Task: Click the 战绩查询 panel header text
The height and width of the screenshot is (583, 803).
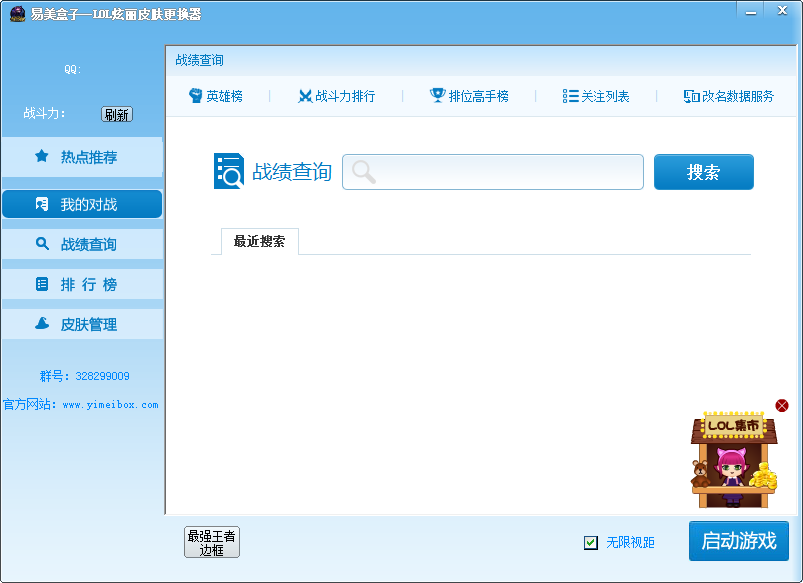Action: pos(199,60)
